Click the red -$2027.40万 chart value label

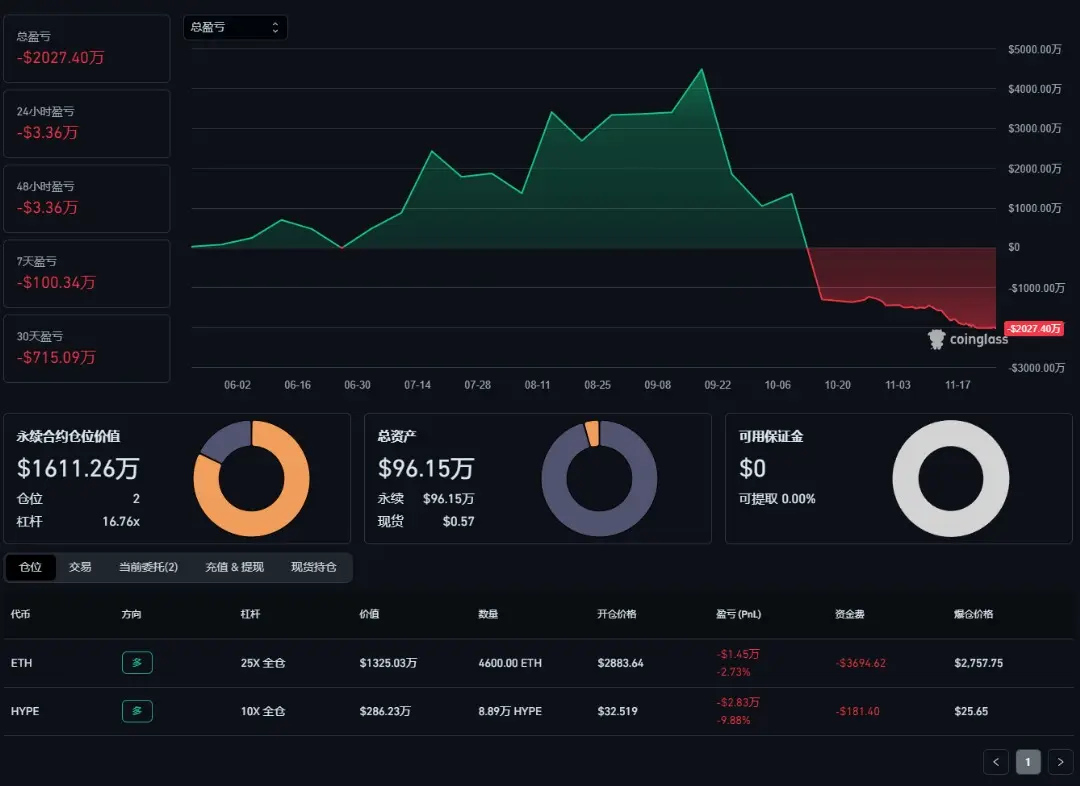pos(1034,329)
